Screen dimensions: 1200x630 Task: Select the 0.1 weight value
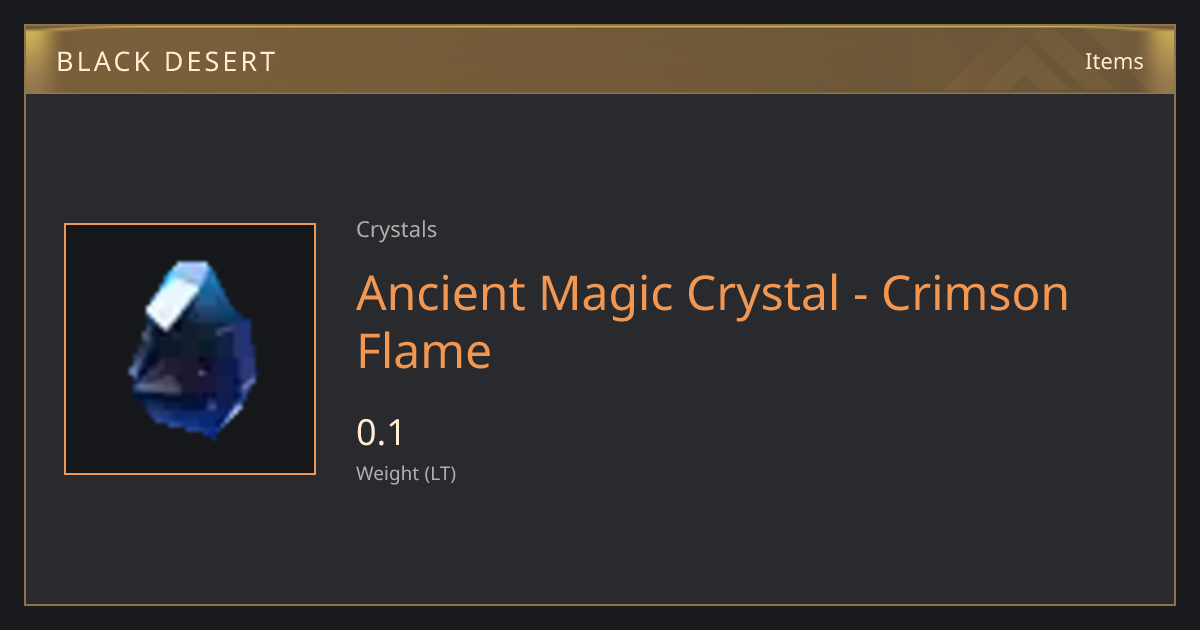(x=380, y=433)
